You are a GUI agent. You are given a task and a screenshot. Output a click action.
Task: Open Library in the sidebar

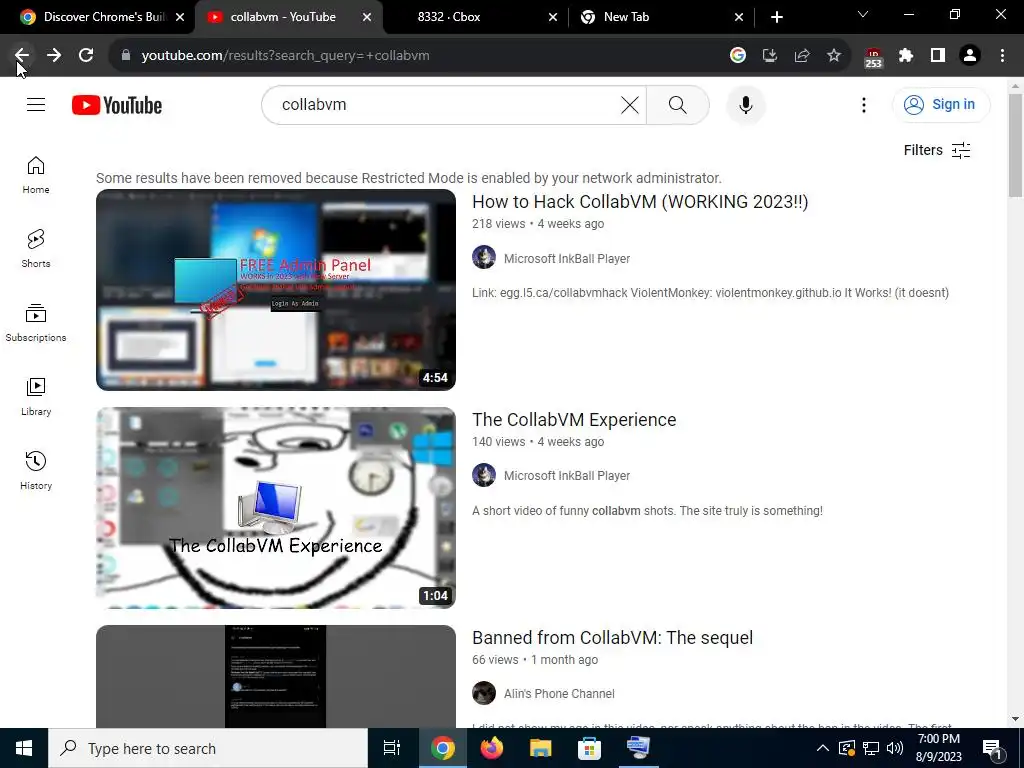point(36,396)
